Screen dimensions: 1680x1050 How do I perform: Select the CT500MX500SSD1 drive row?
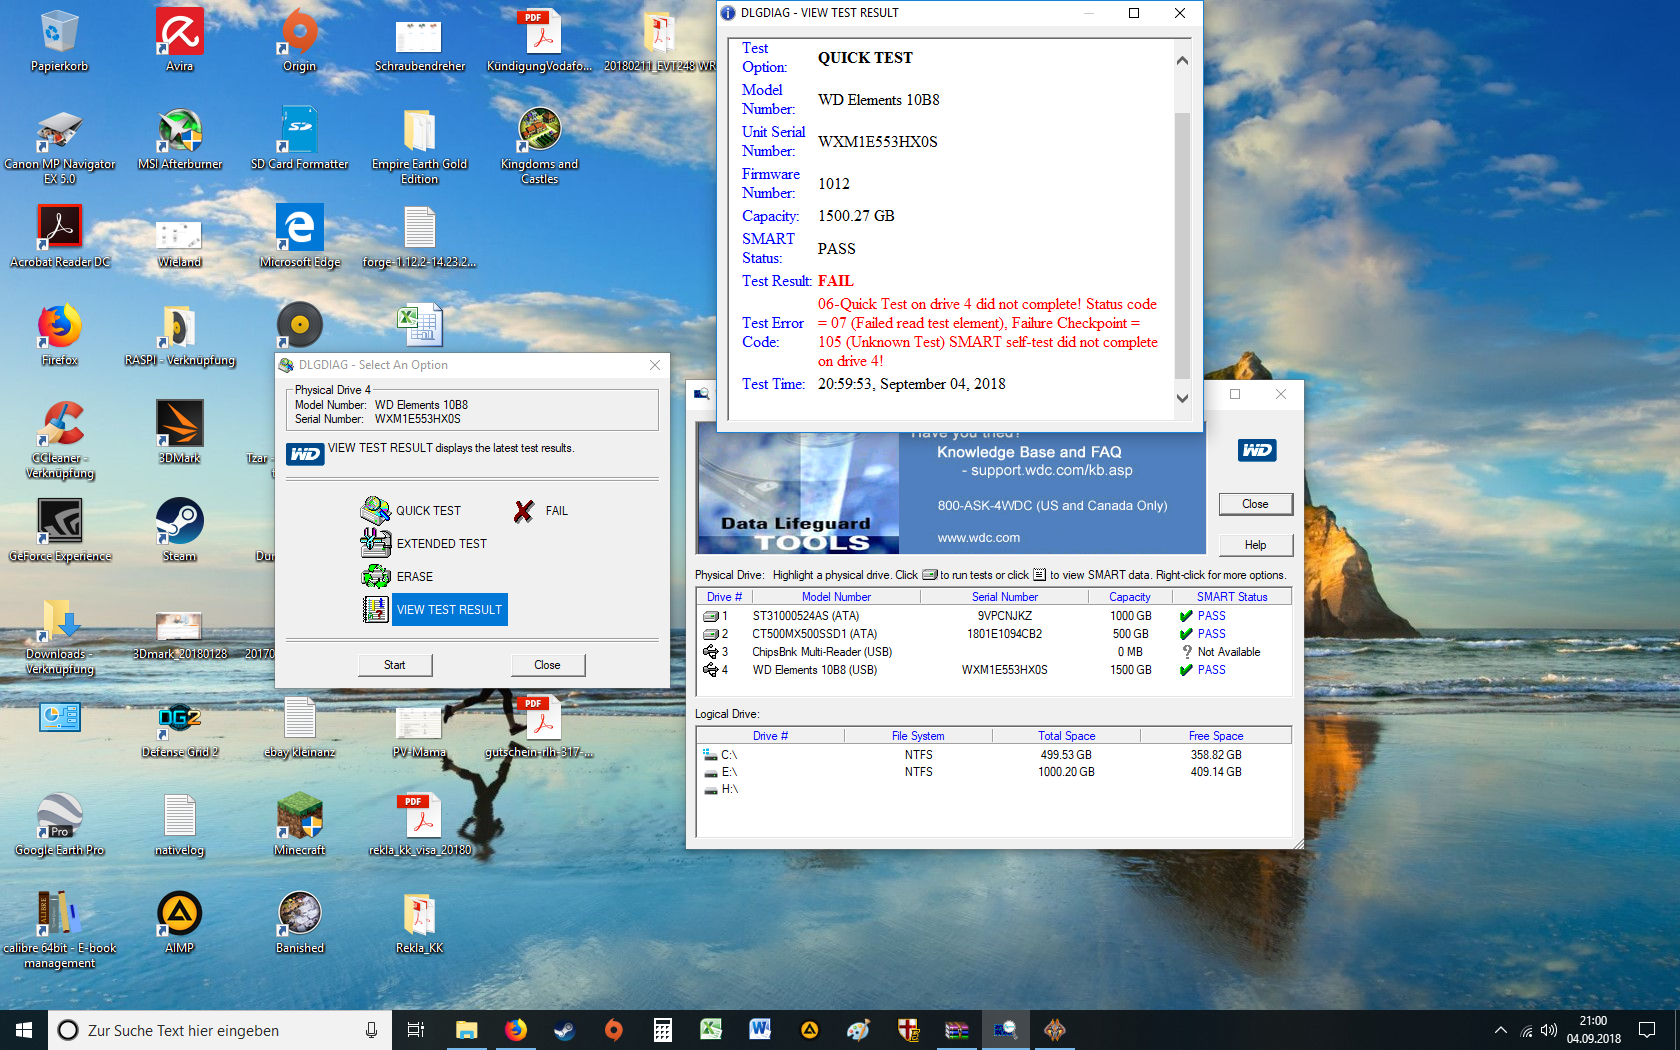click(993, 634)
